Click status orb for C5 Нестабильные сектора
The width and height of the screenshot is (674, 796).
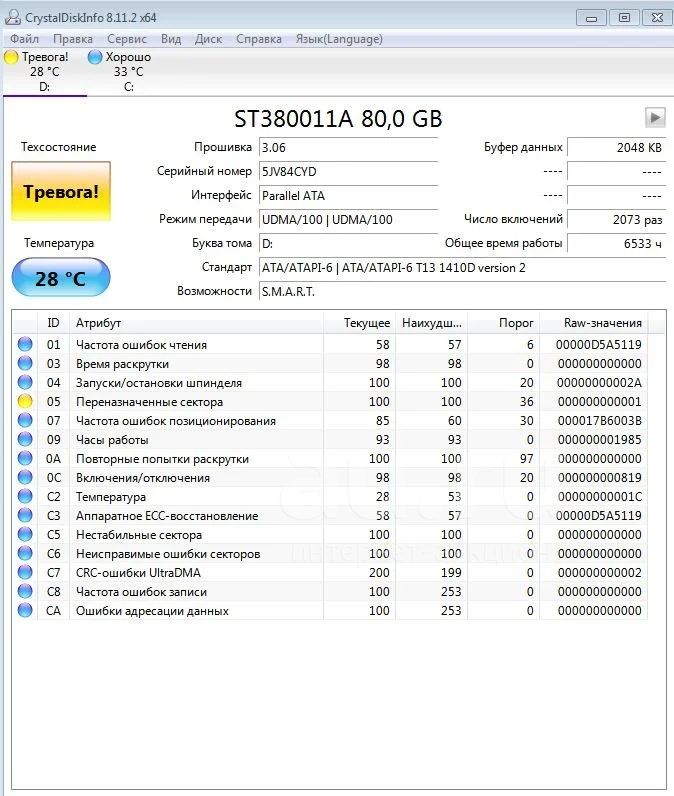(x=25, y=535)
